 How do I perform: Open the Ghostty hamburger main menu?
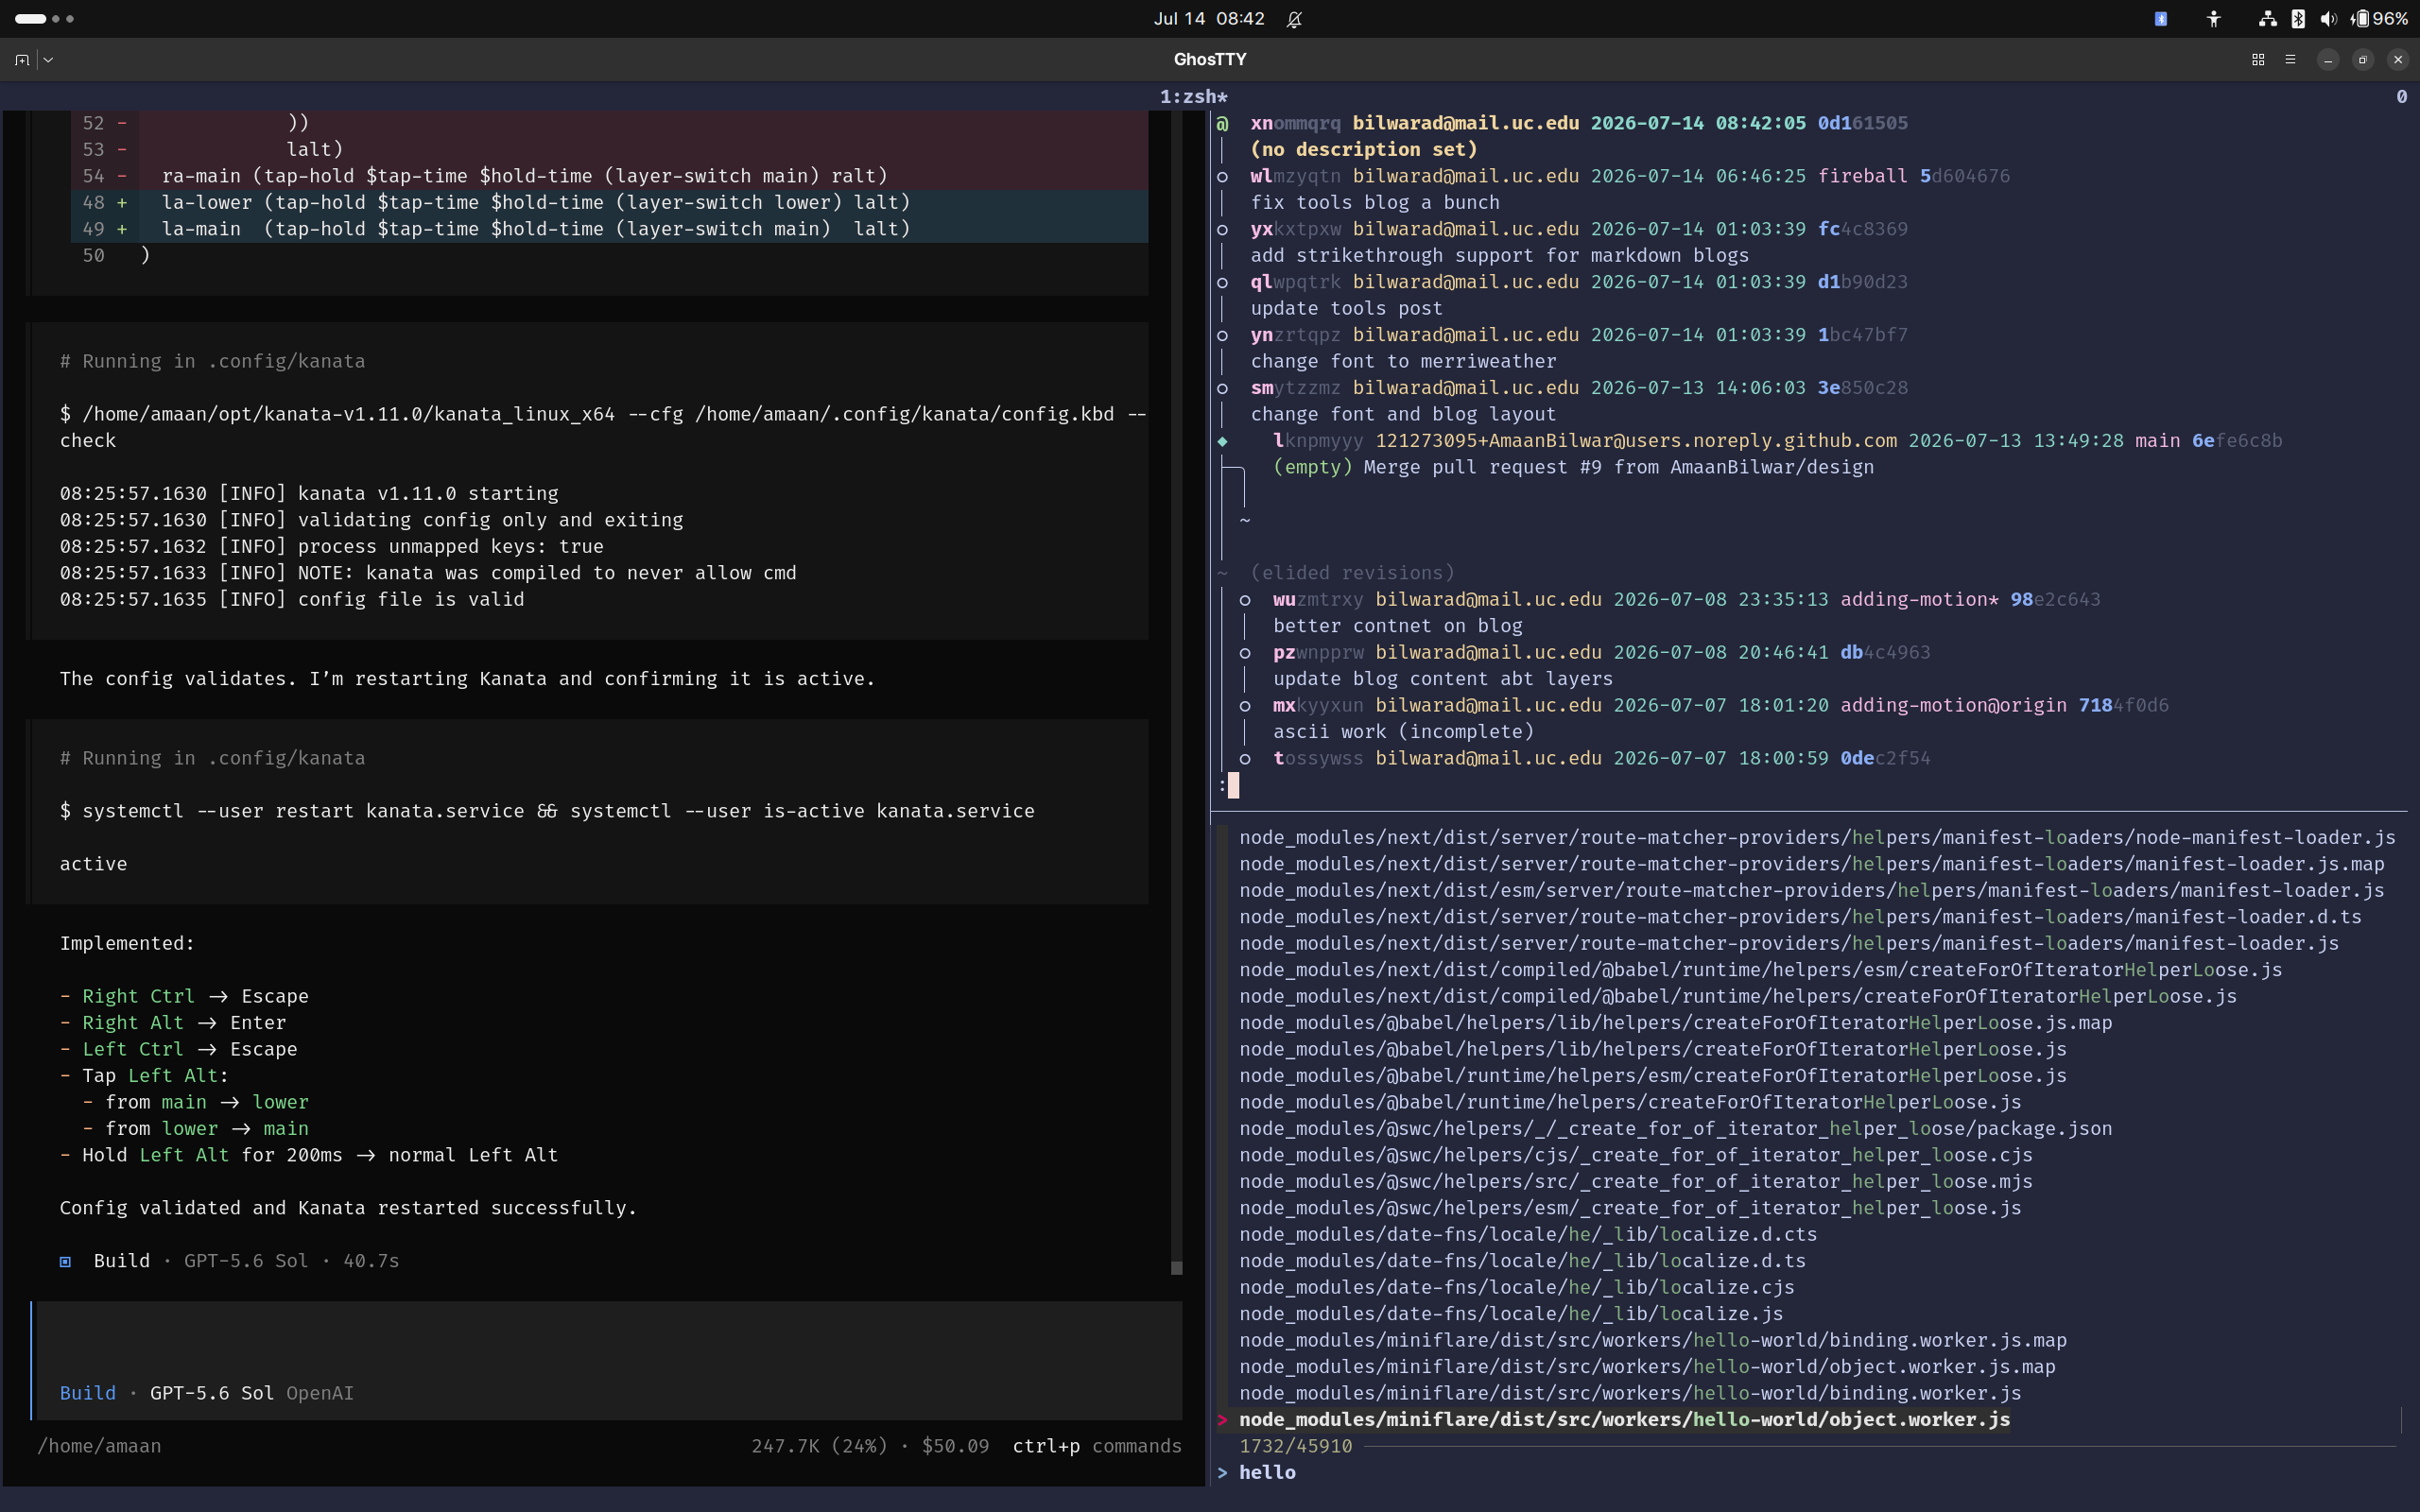point(2290,60)
